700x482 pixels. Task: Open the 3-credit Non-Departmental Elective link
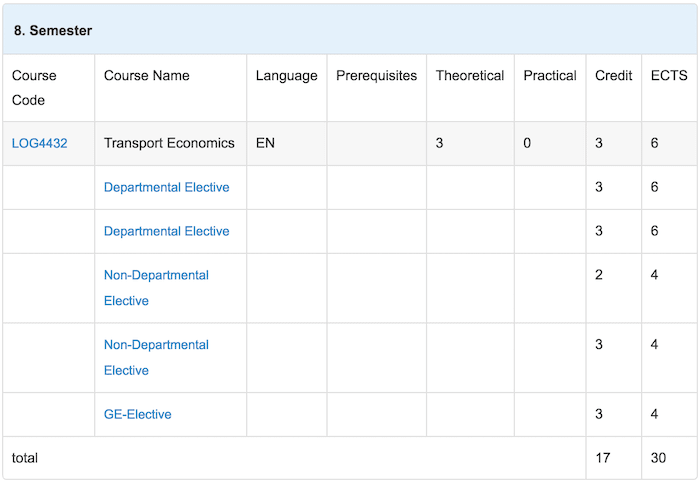pos(156,357)
